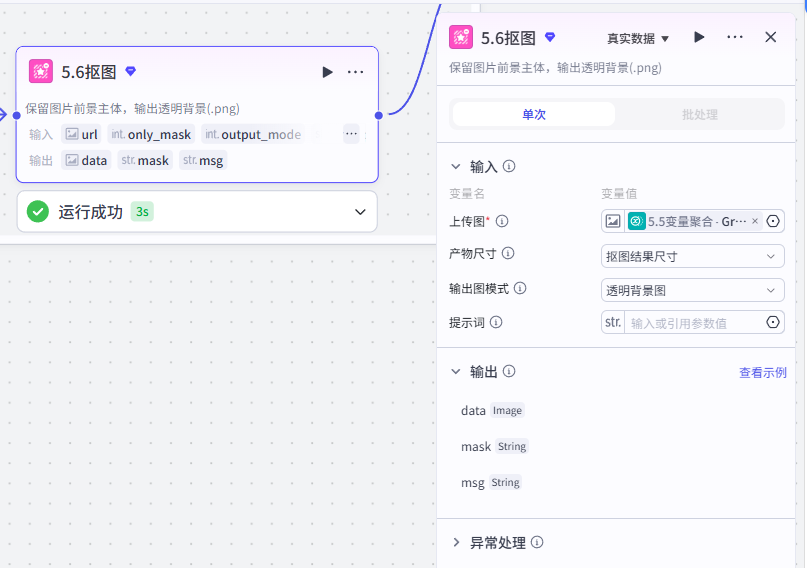Viewport: 807px width, 568px height.
Task: Open the 透明背景图 dropdown
Action: click(692, 290)
